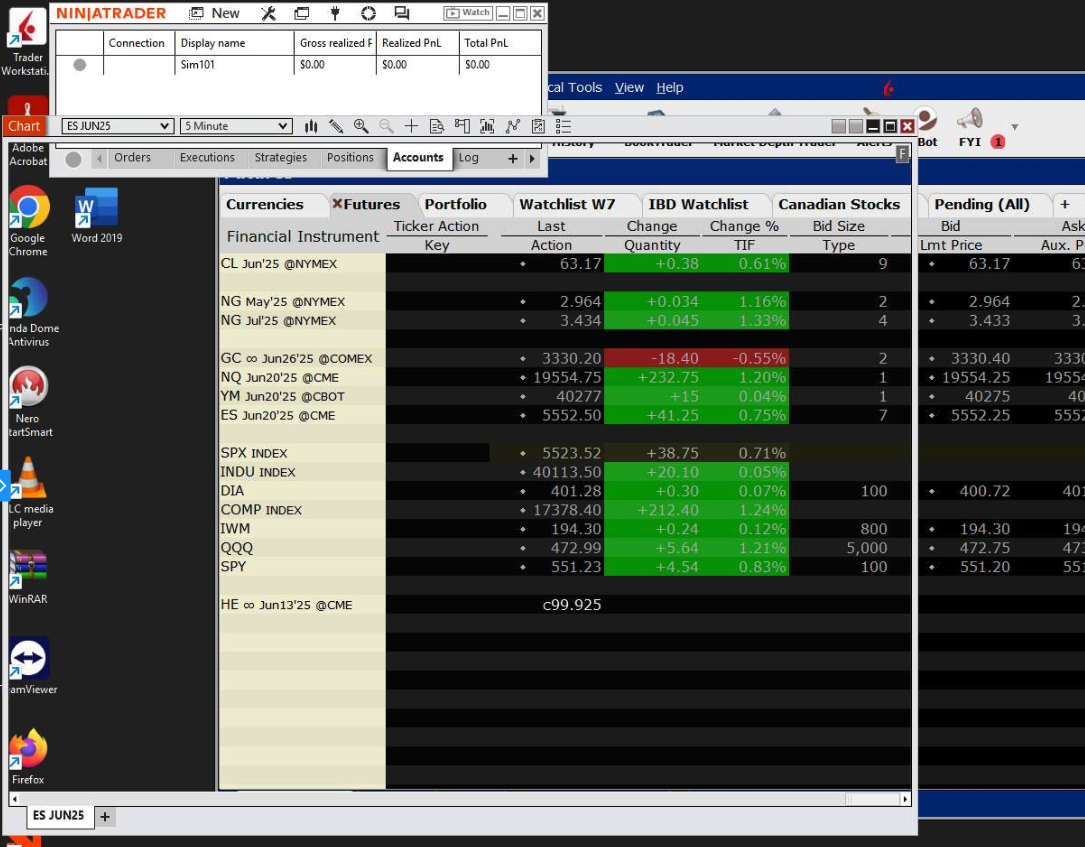Open the View menu in Trader Workstation
Image resolution: width=1085 pixels, height=847 pixels.
coord(629,87)
